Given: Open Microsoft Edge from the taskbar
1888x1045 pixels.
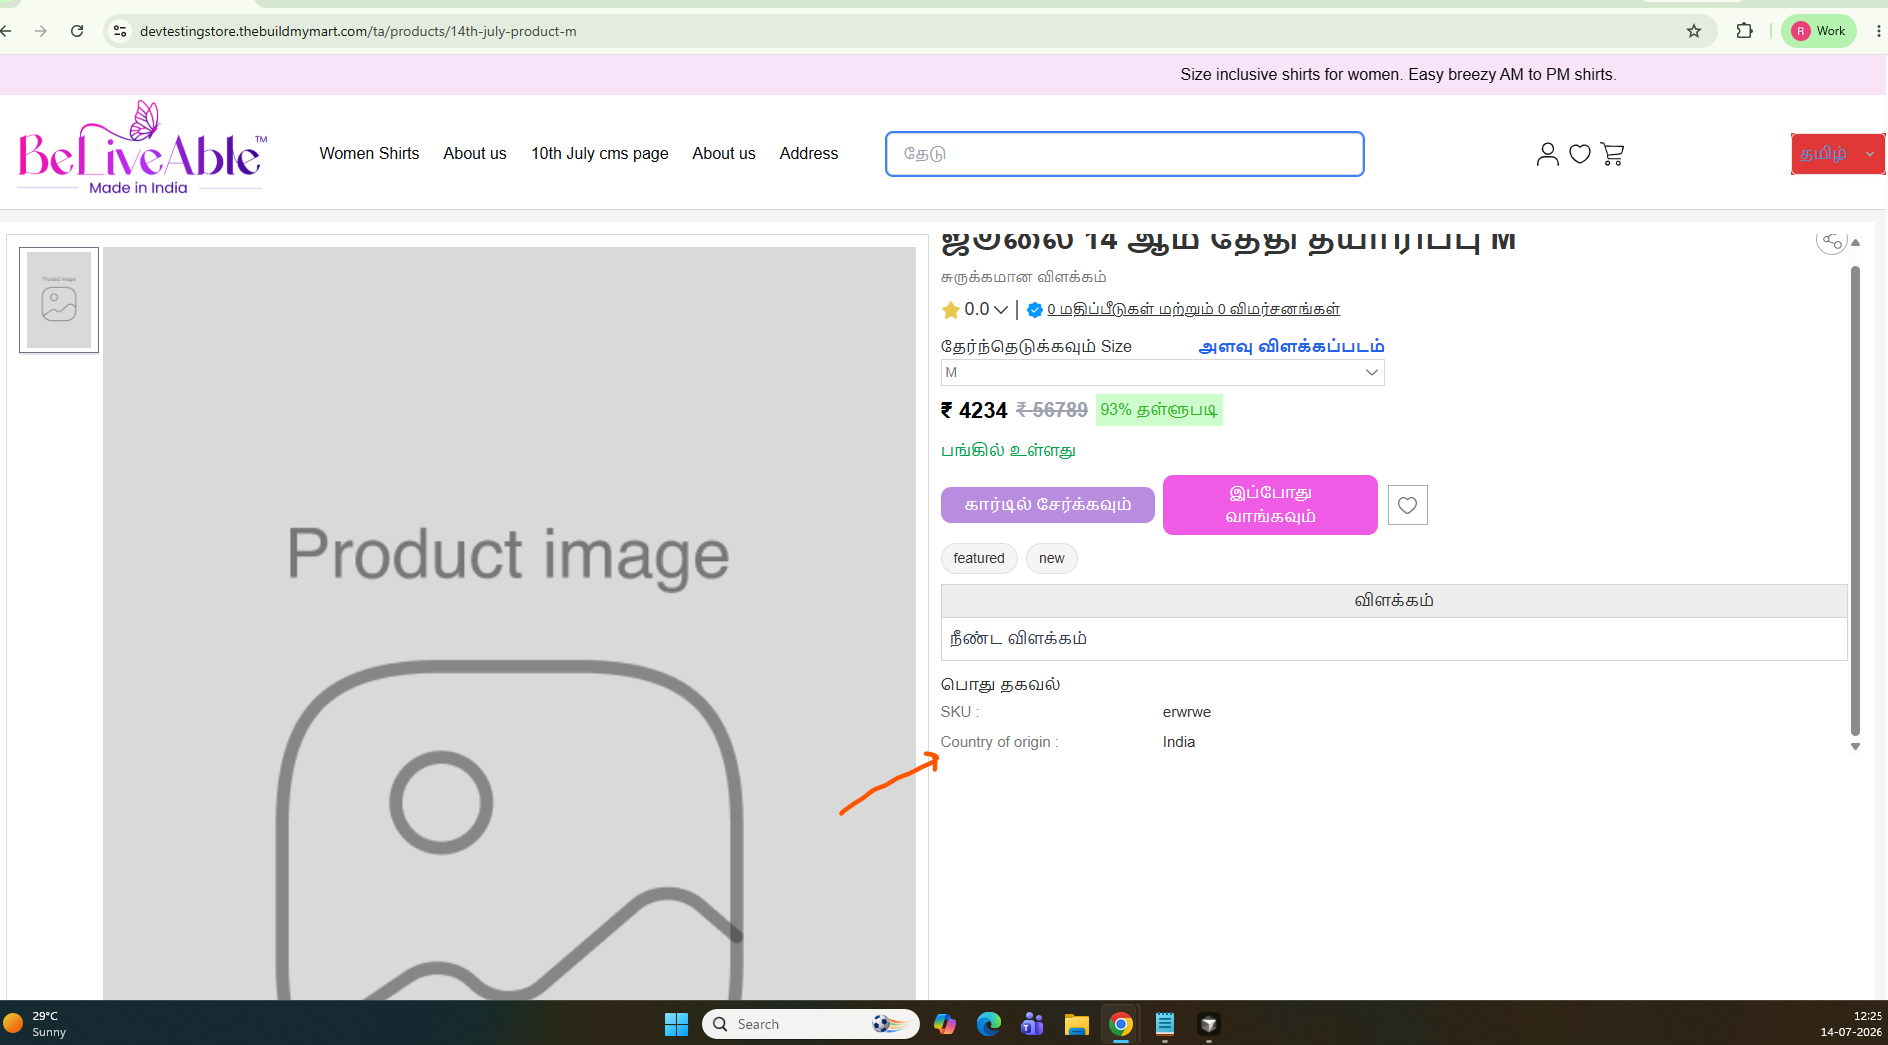Looking at the screenshot, I should (989, 1024).
